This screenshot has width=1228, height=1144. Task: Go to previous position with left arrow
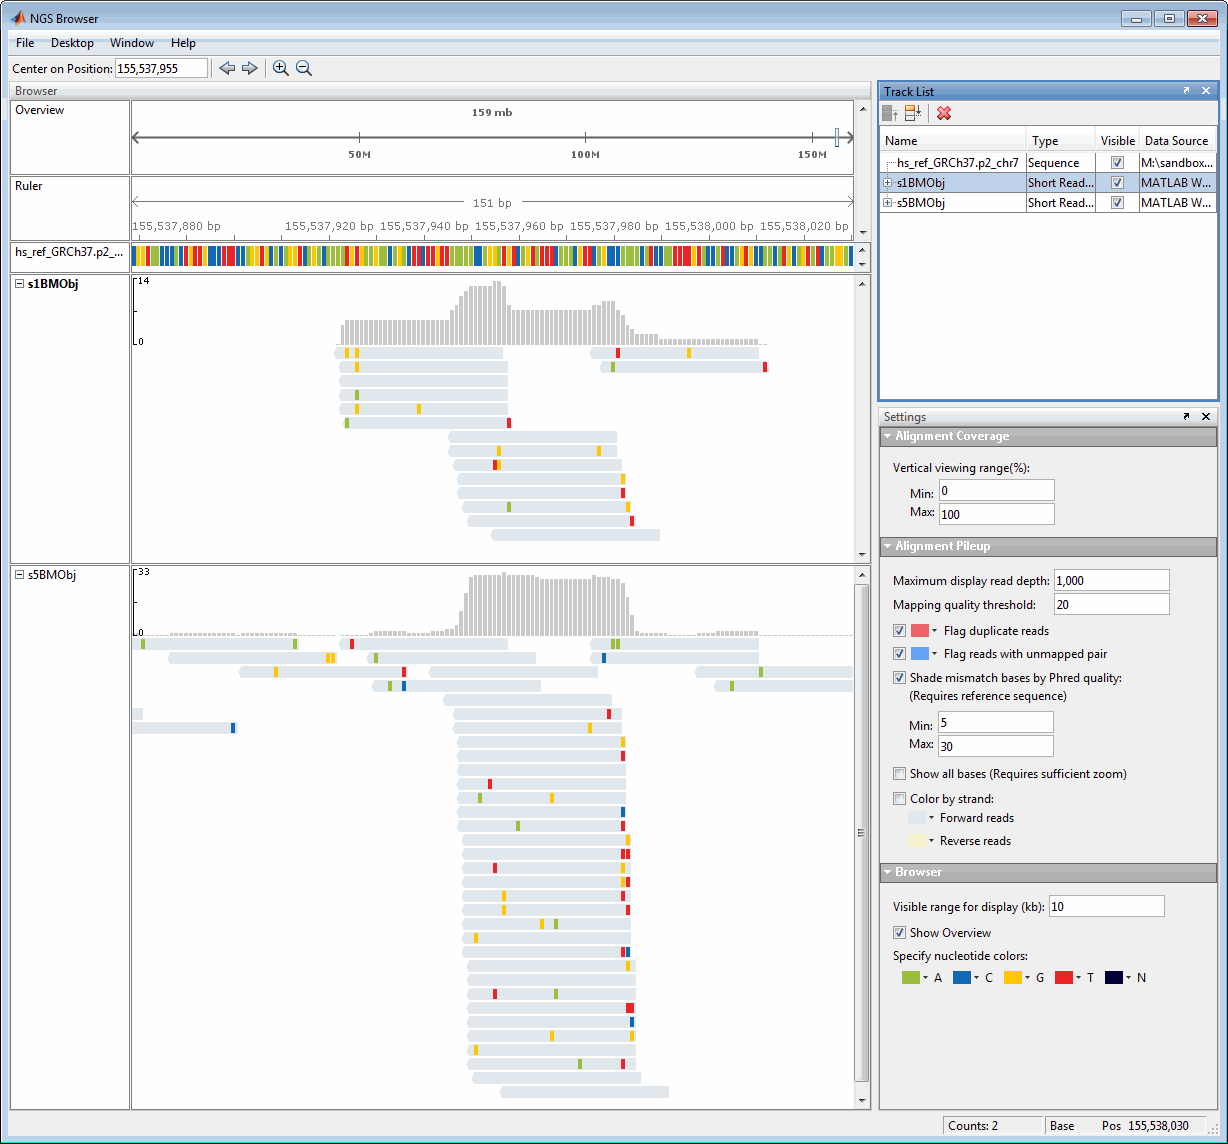tap(227, 68)
